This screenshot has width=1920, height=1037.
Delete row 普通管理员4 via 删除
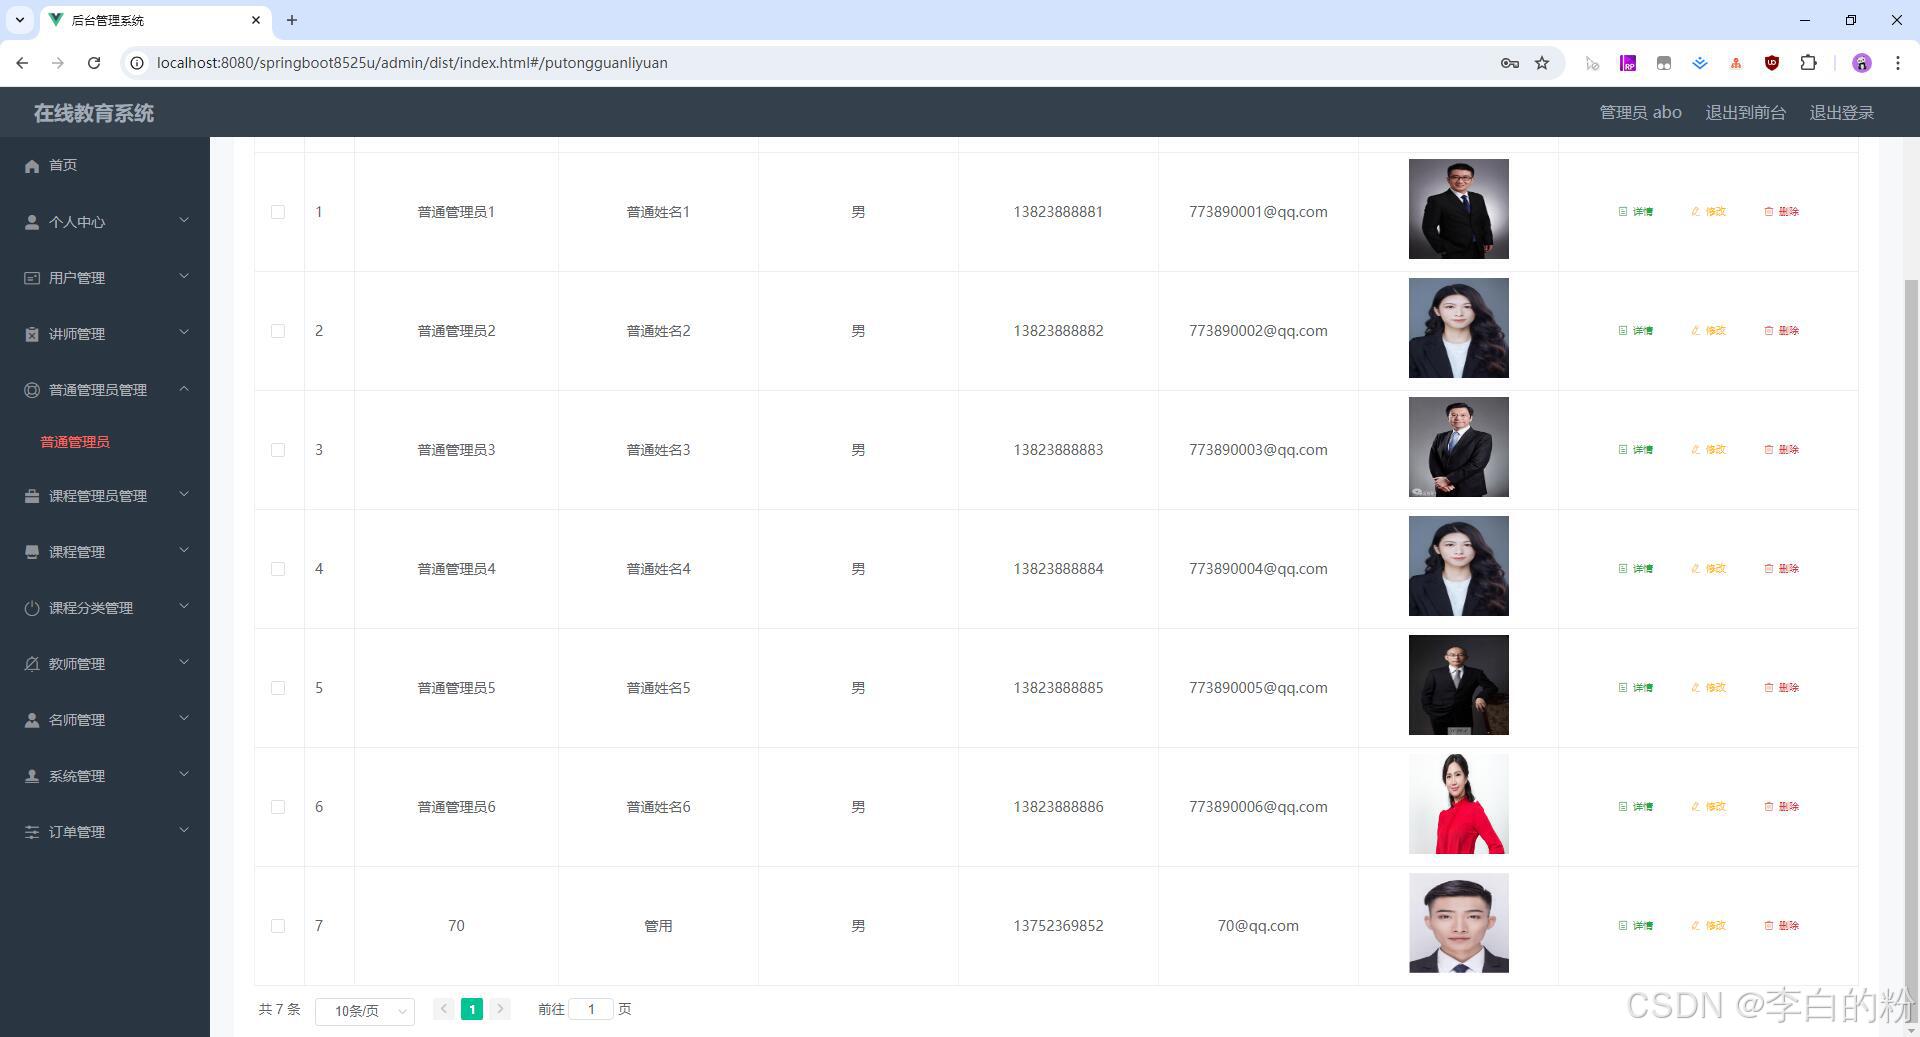tap(1781, 569)
